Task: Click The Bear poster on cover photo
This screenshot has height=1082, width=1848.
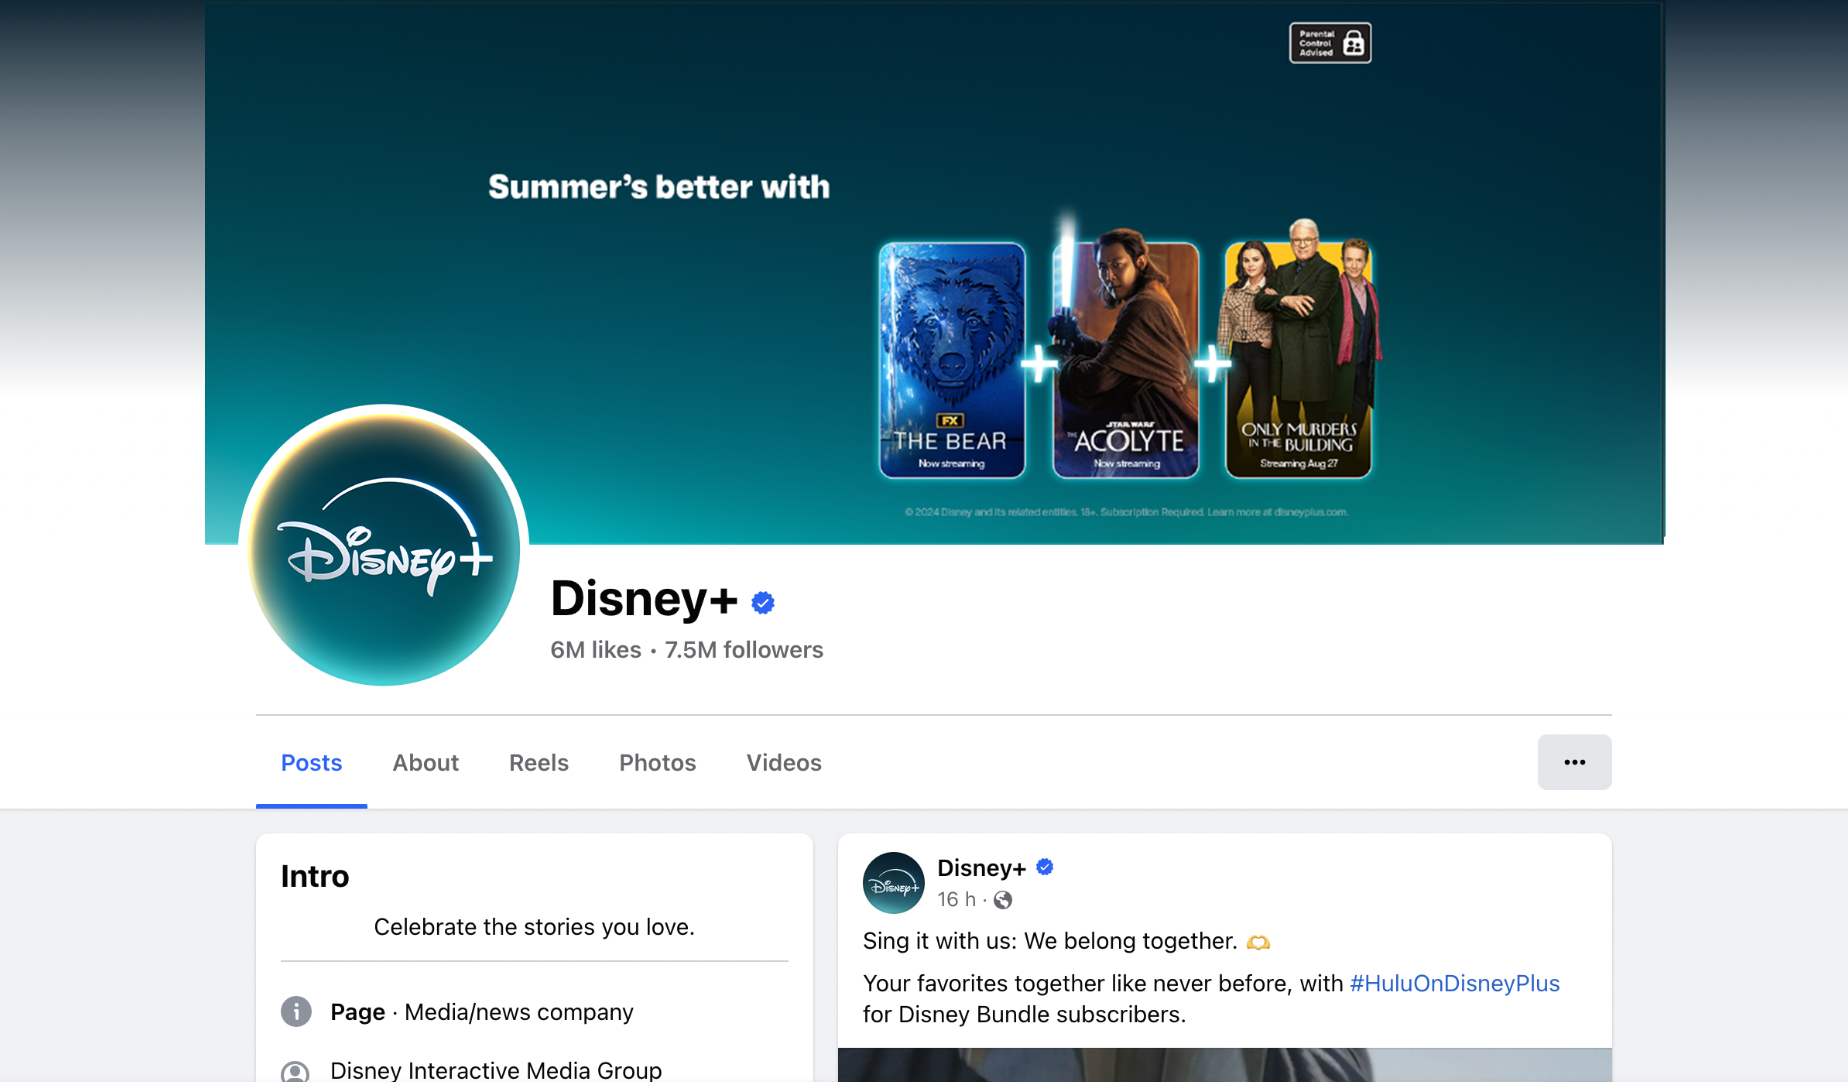Action: point(952,360)
